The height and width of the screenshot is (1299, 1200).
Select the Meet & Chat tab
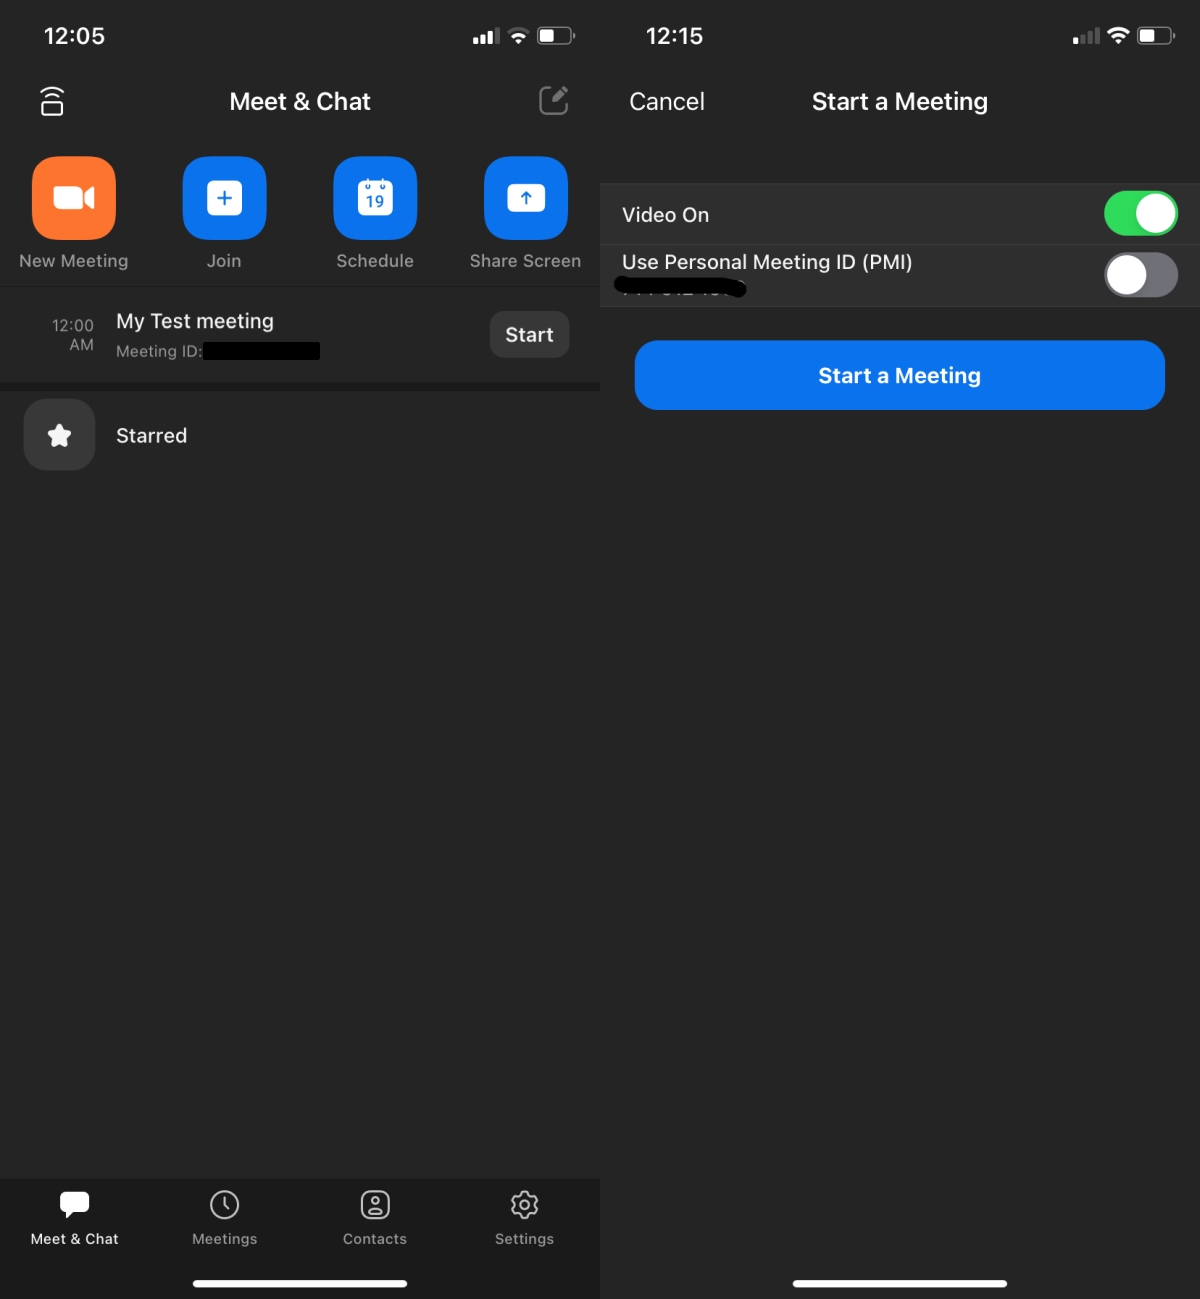tap(73, 1218)
